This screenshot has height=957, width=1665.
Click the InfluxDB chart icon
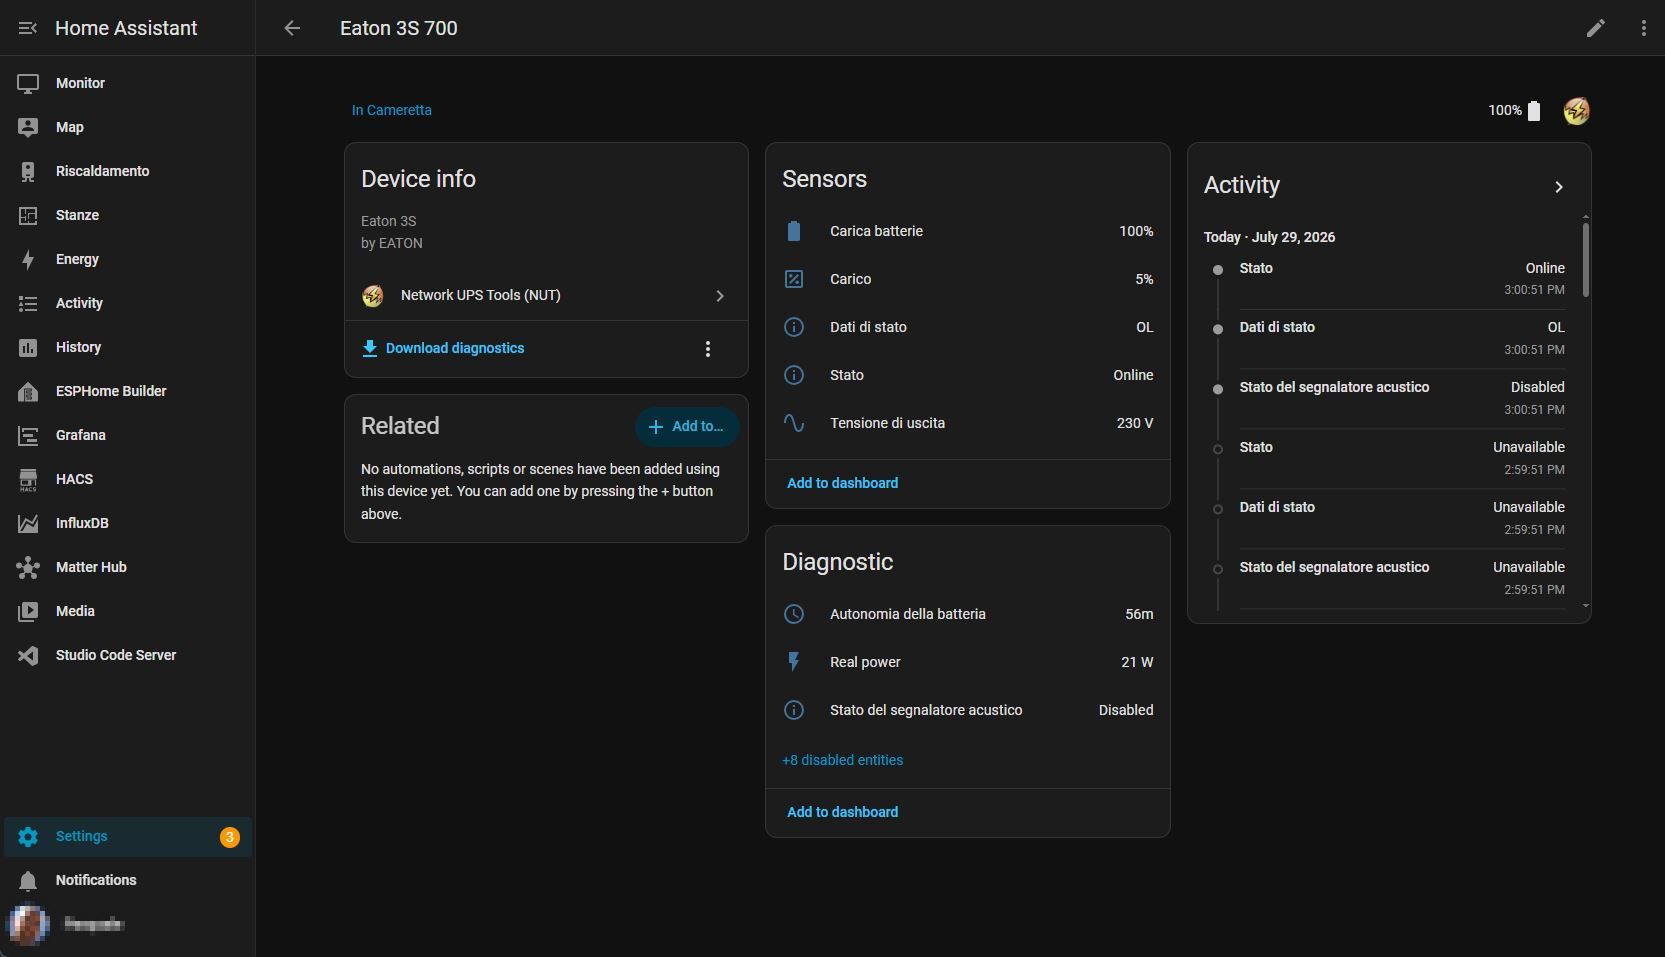pyautogui.click(x=28, y=523)
